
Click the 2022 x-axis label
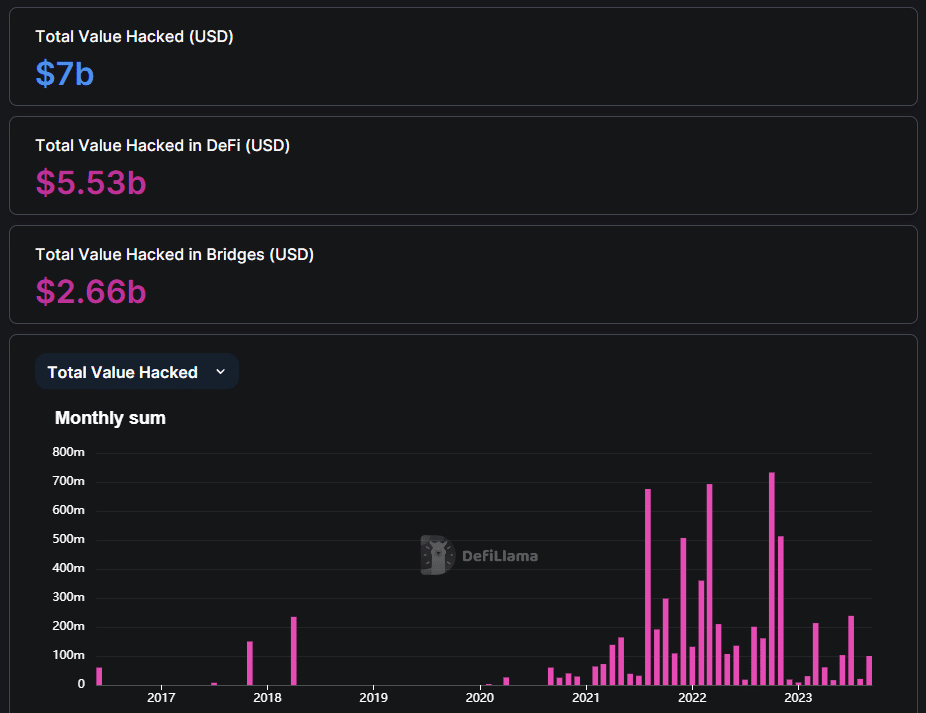click(x=692, y=698)
